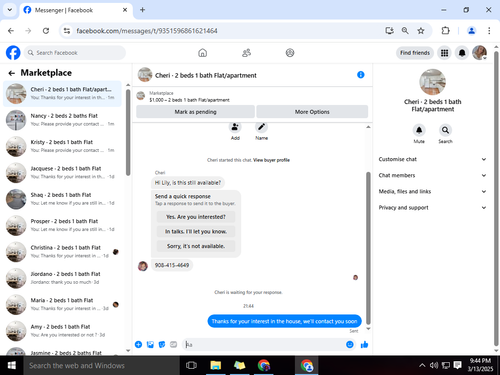Open File Explorer from taskbar
The image size is (500, 375).
pyautogui.click(x=216, y=365)
